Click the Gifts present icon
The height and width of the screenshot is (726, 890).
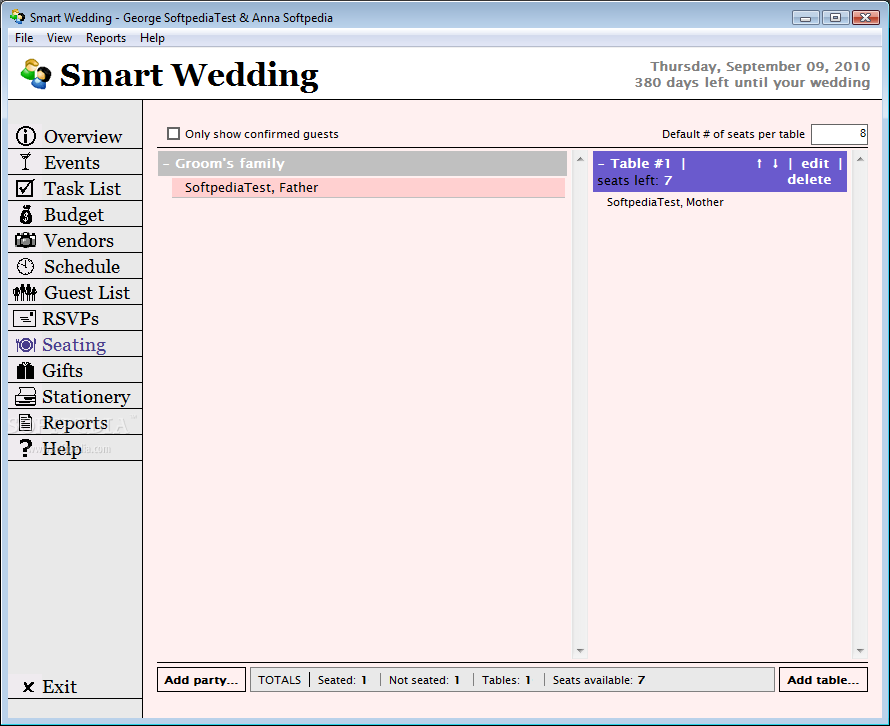[25, 370]
